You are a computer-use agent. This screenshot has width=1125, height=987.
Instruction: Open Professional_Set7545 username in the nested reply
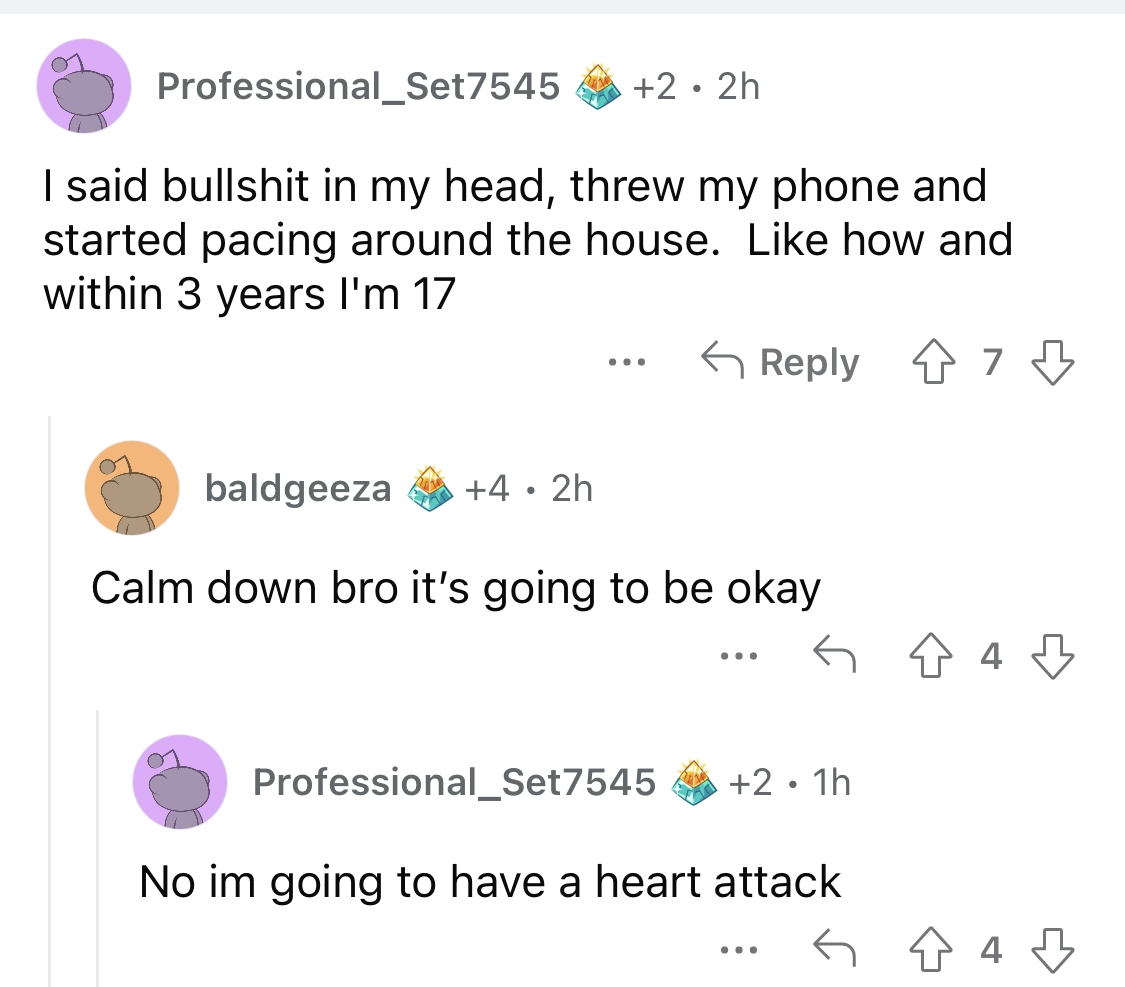tap(454, 782)
